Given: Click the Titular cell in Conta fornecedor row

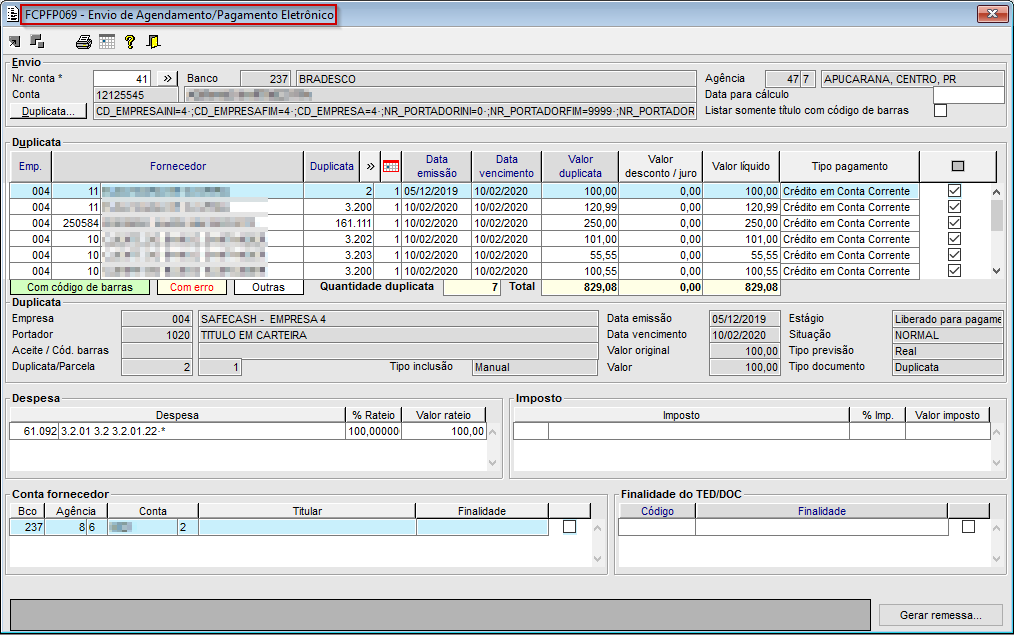Looking at the screenshot, I should (x=307, y=528).
